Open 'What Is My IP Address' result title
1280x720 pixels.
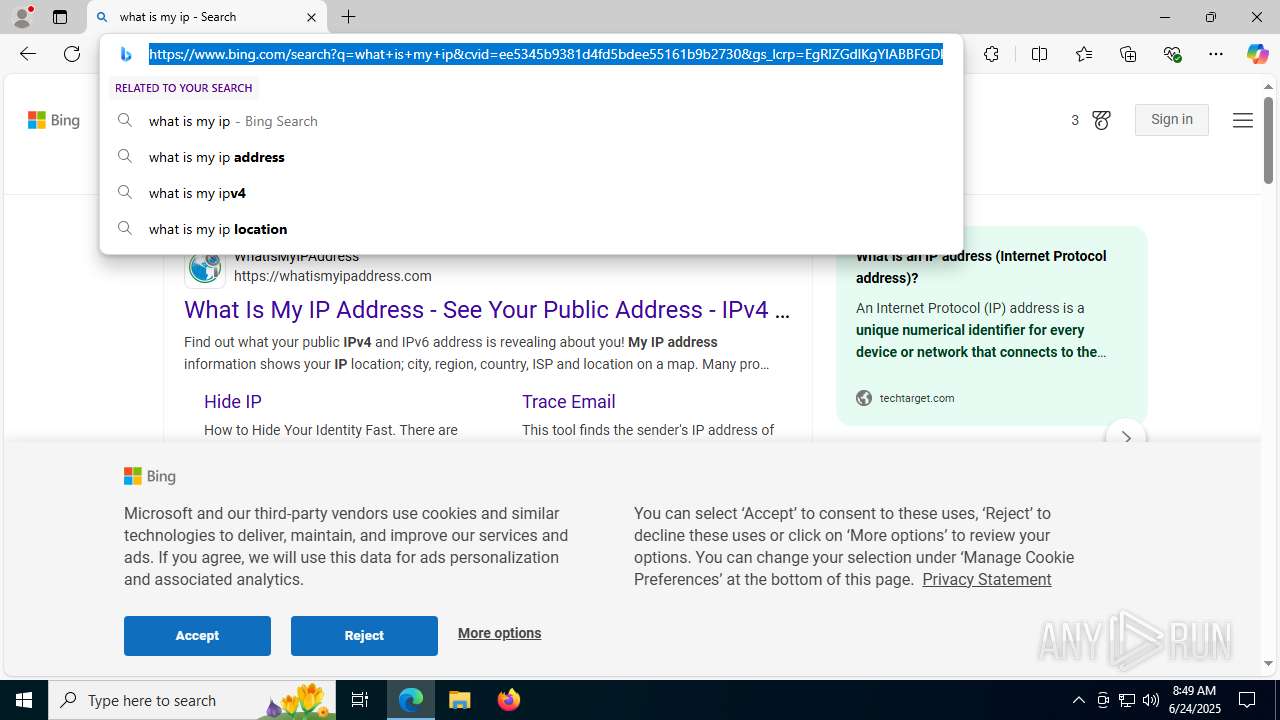(x=487, y=310)
